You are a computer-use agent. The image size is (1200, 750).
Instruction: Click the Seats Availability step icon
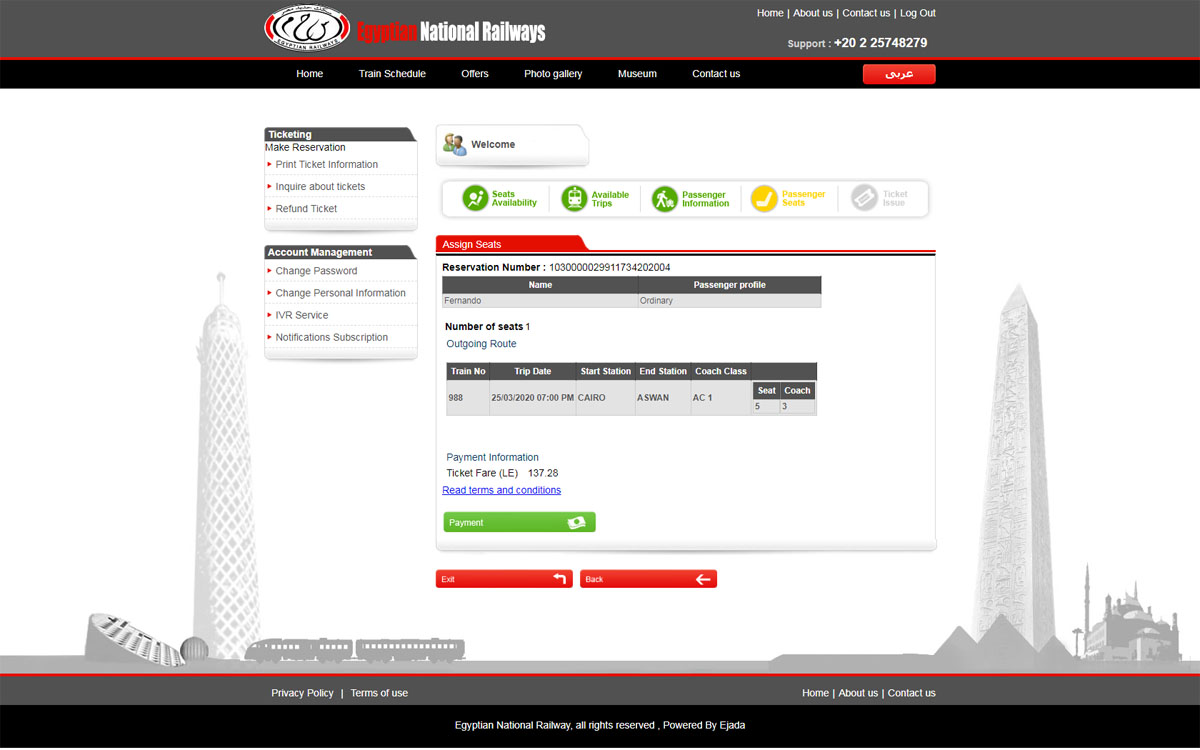point(475,199)
